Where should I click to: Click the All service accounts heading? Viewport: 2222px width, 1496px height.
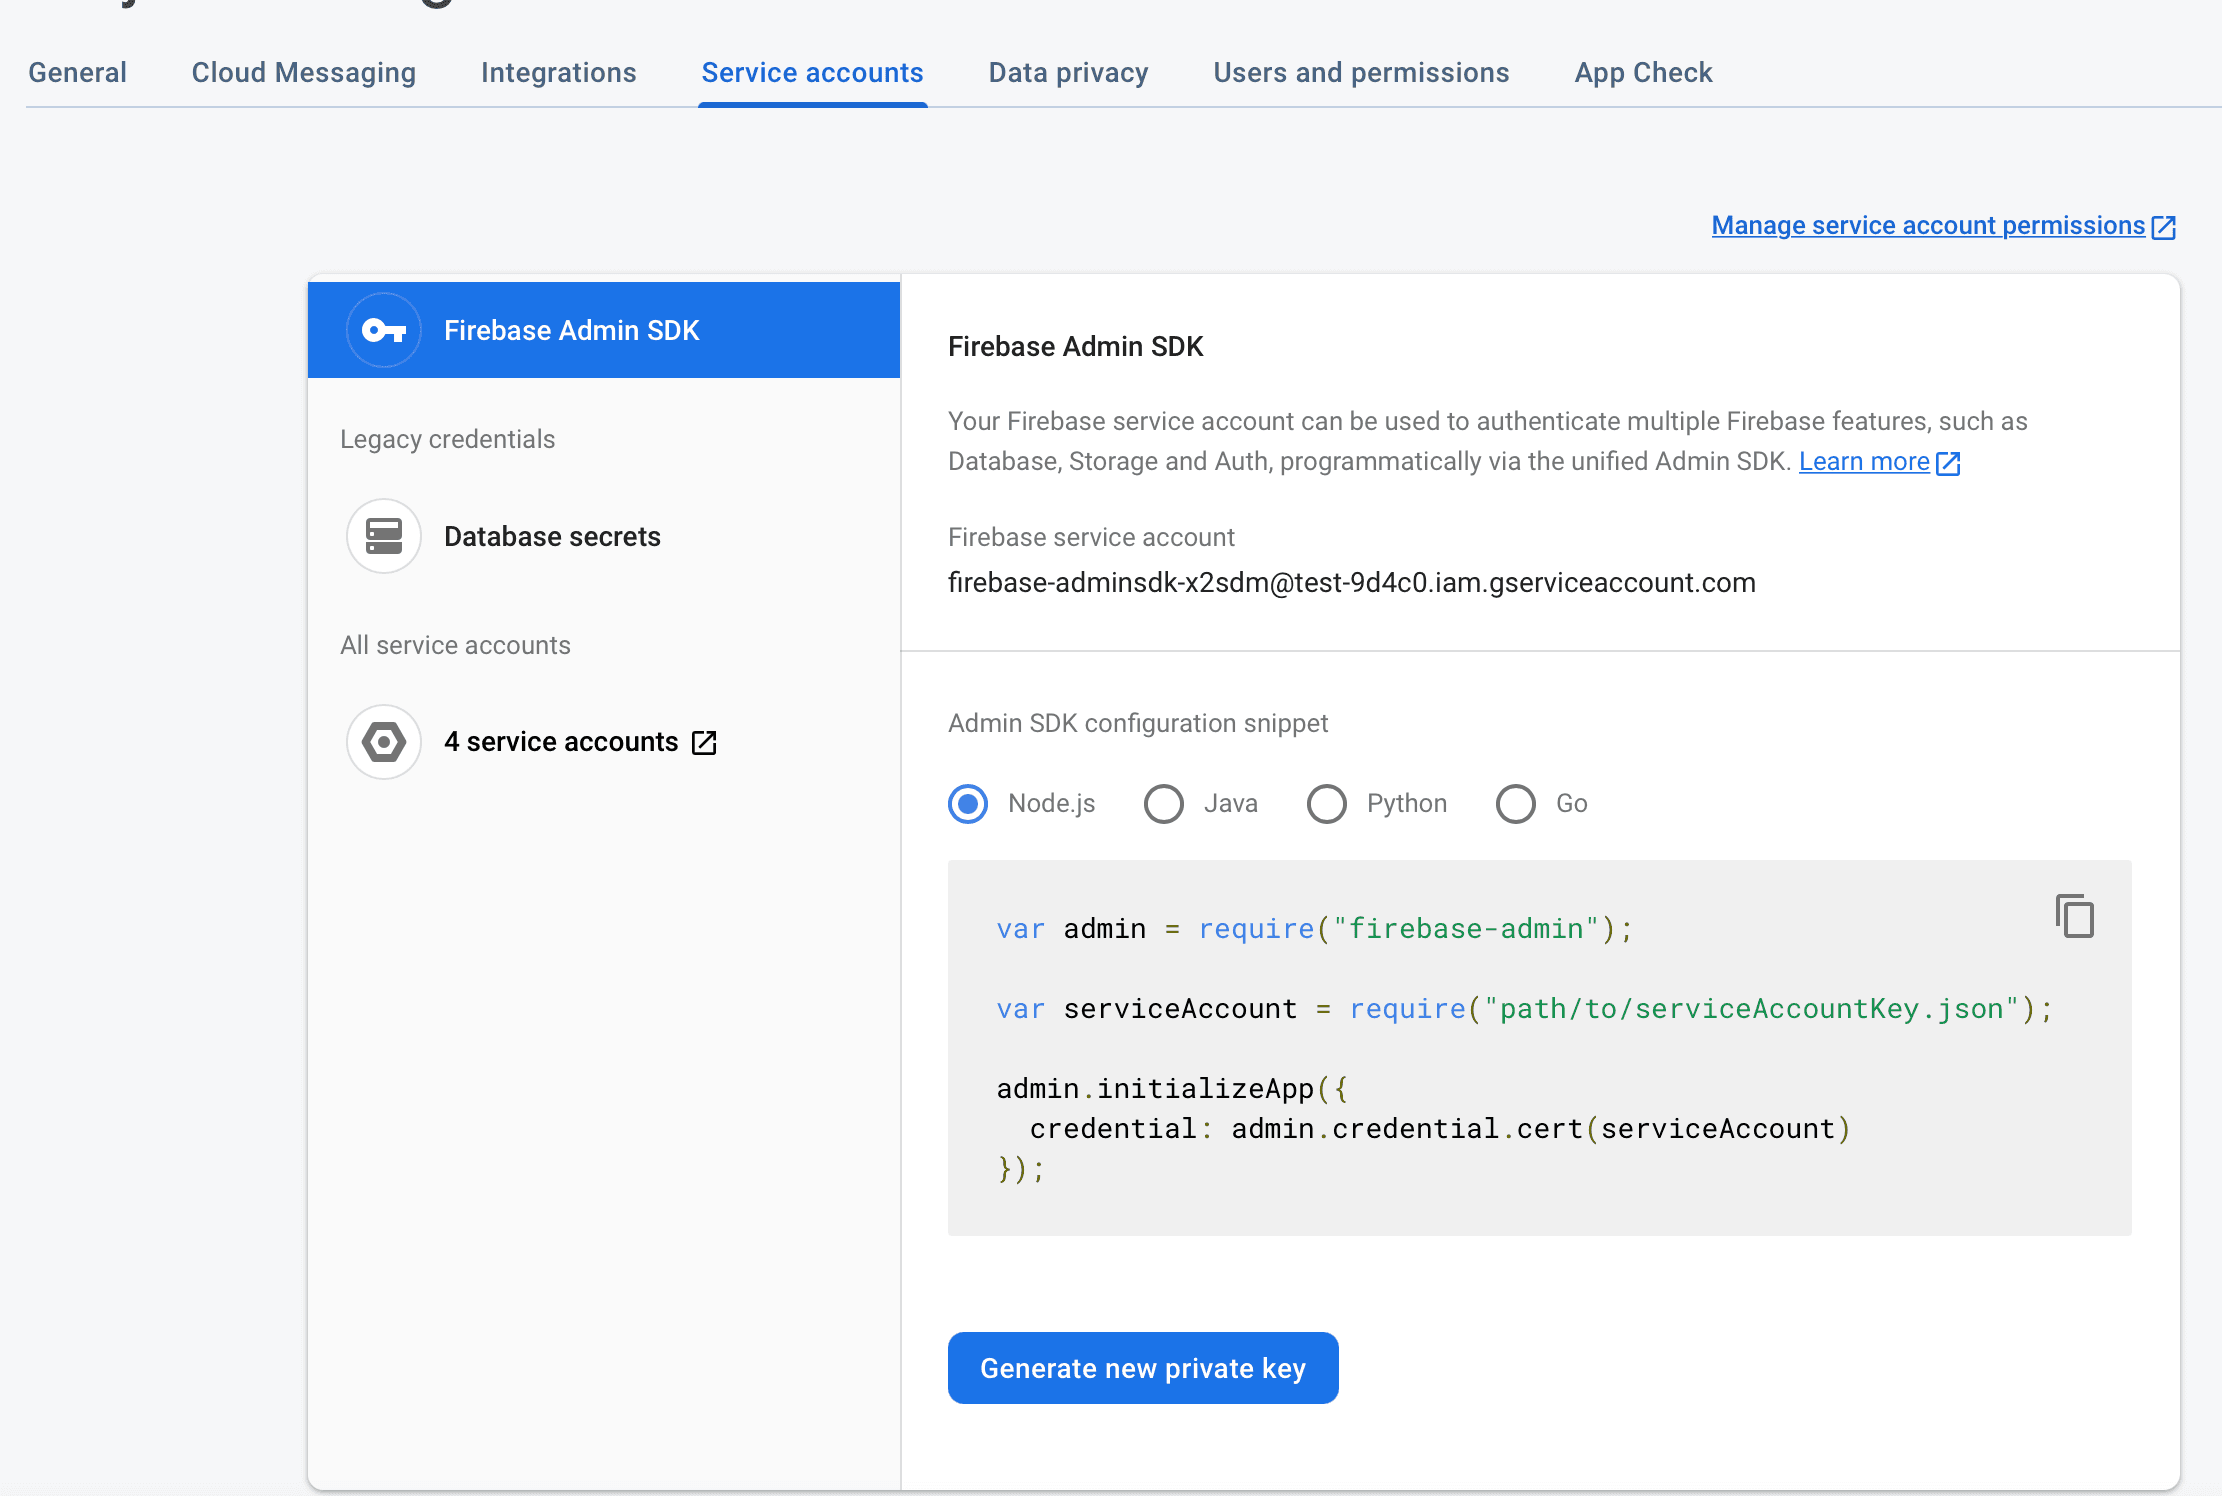click(455, 645)
